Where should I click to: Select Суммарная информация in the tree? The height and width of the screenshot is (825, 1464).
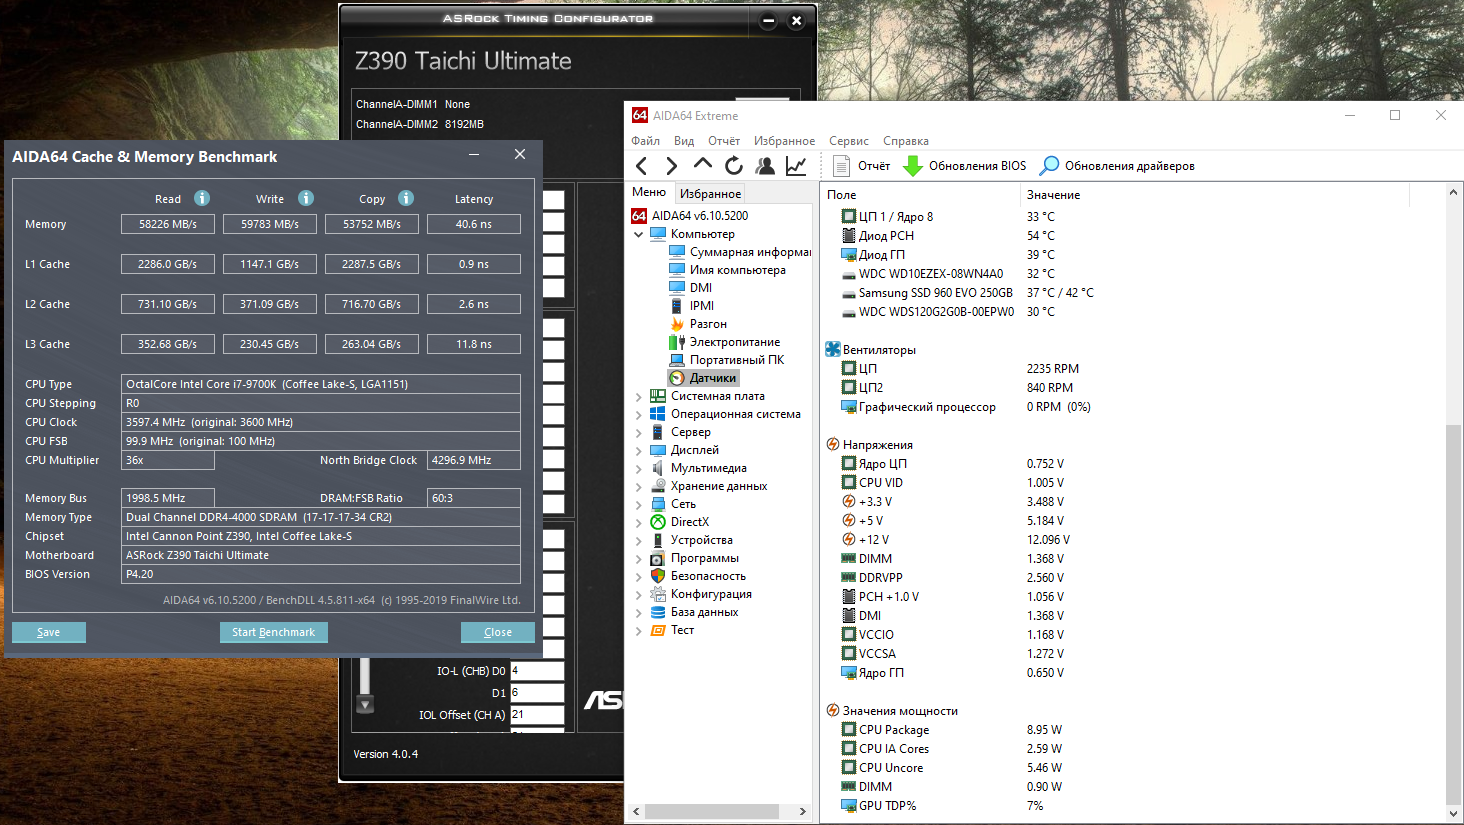coord(741,252)
